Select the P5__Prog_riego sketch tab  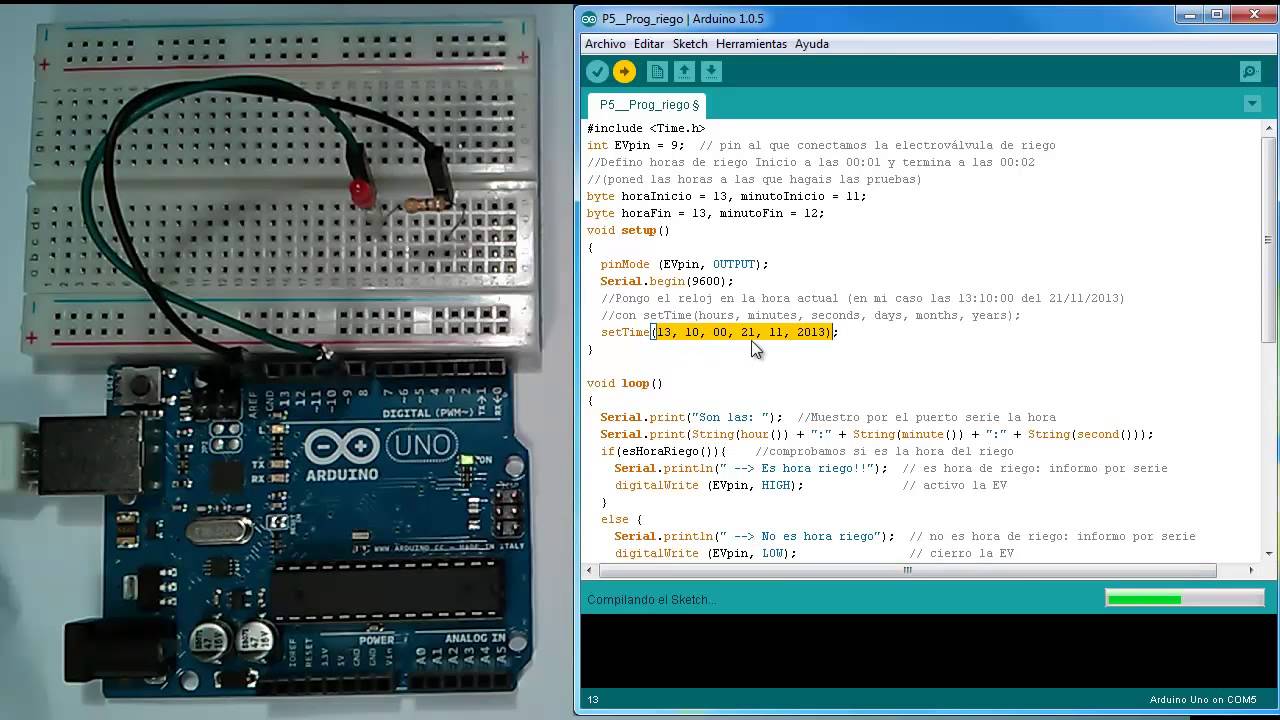[647, 105]
